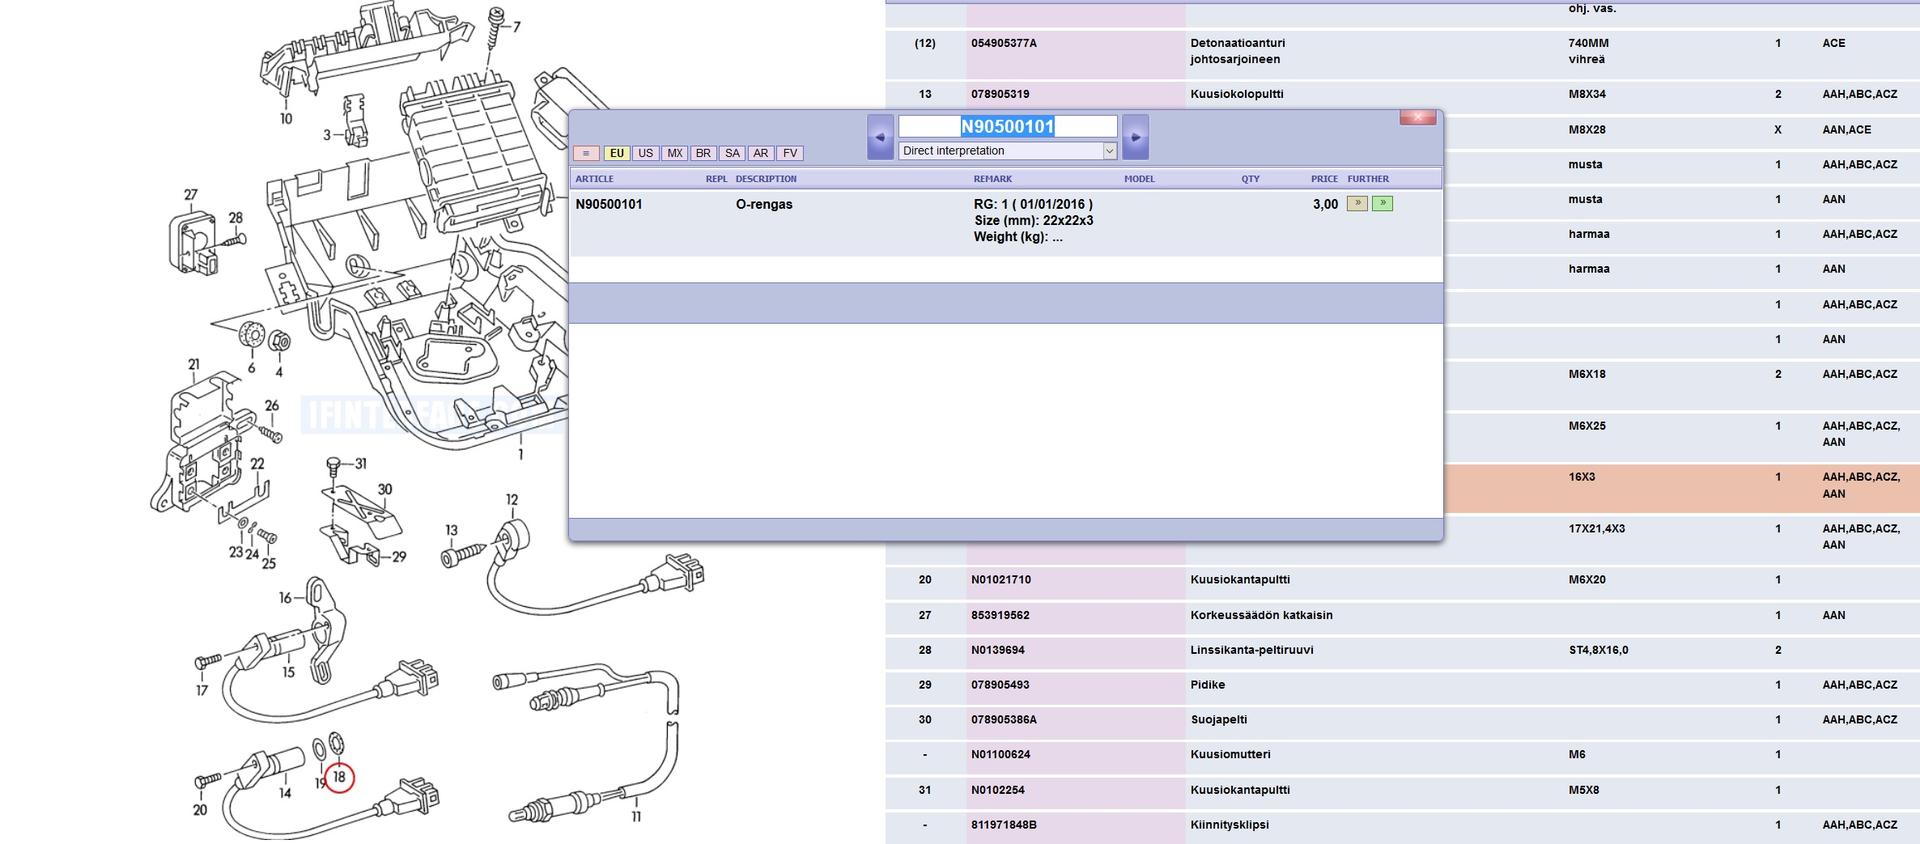The image size is (1920, 844).
Task: Click the right arrow beside part number field
Action: (x=1135, y=137)
